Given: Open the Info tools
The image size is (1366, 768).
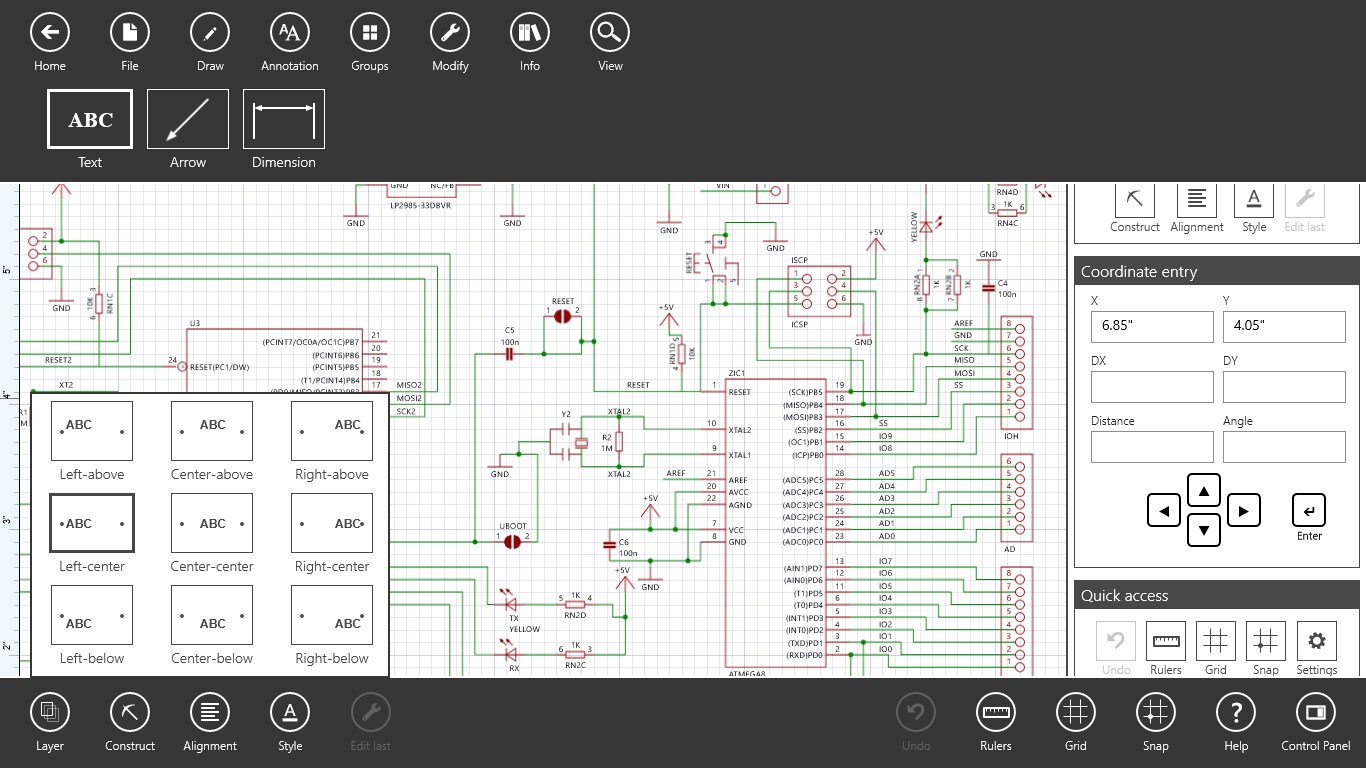Looking at the screenshot, I should click(529, 33).
